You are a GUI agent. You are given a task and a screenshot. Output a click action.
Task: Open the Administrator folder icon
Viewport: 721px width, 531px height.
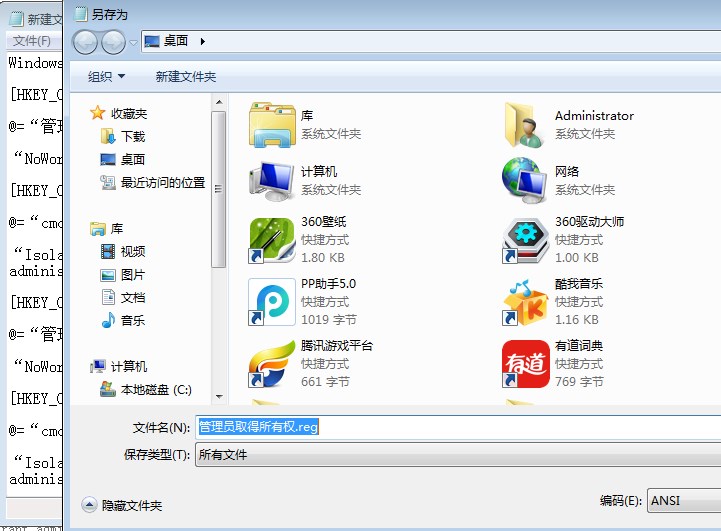point(525,125)
